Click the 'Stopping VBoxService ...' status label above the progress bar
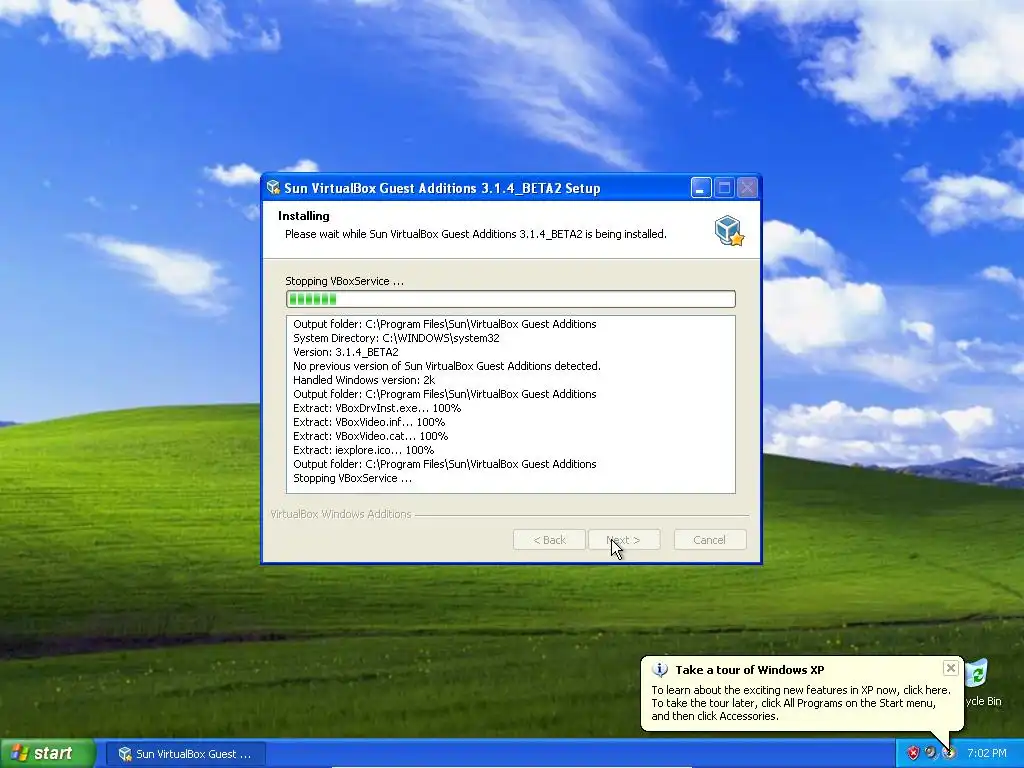The height and width of the screenshot is (768, 1024). [344, 281]
